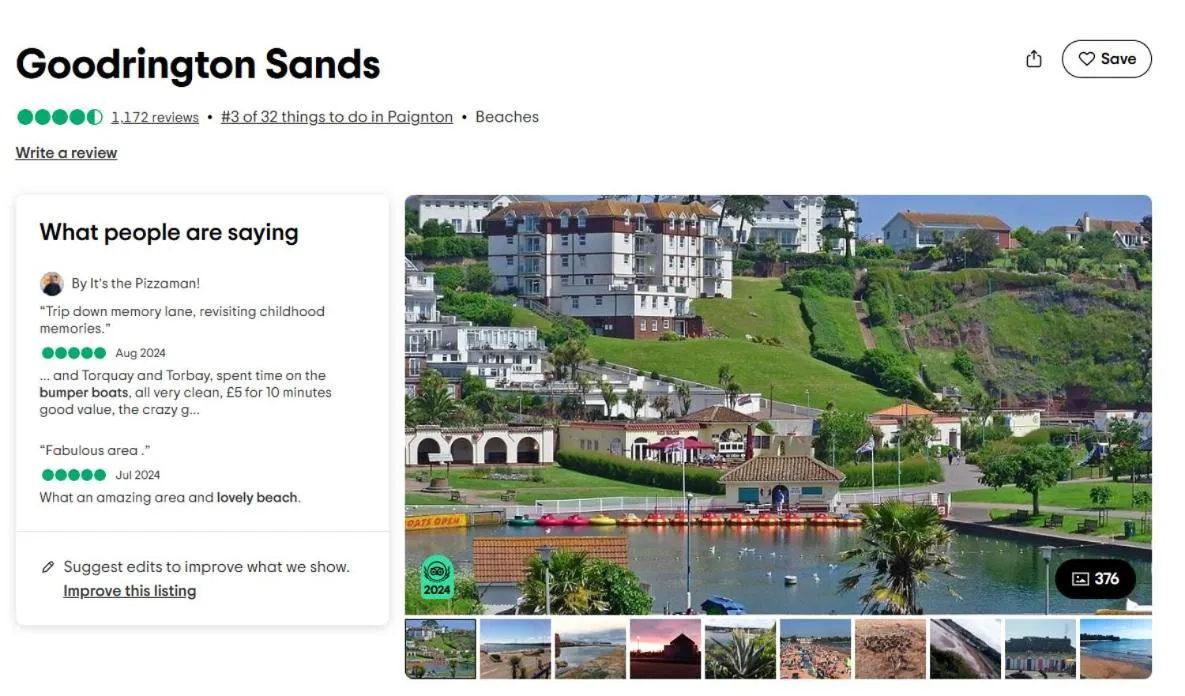Click the rating bubbles beside Jul 2024
Viewport: 1185px width, 696px height.
click(x=73, y=474)
